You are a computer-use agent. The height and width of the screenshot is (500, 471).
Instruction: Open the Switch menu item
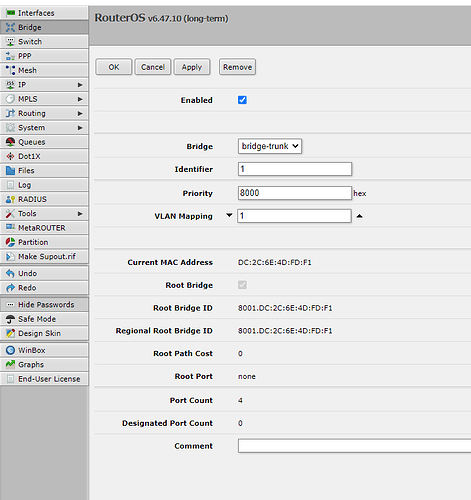(44, 42)
